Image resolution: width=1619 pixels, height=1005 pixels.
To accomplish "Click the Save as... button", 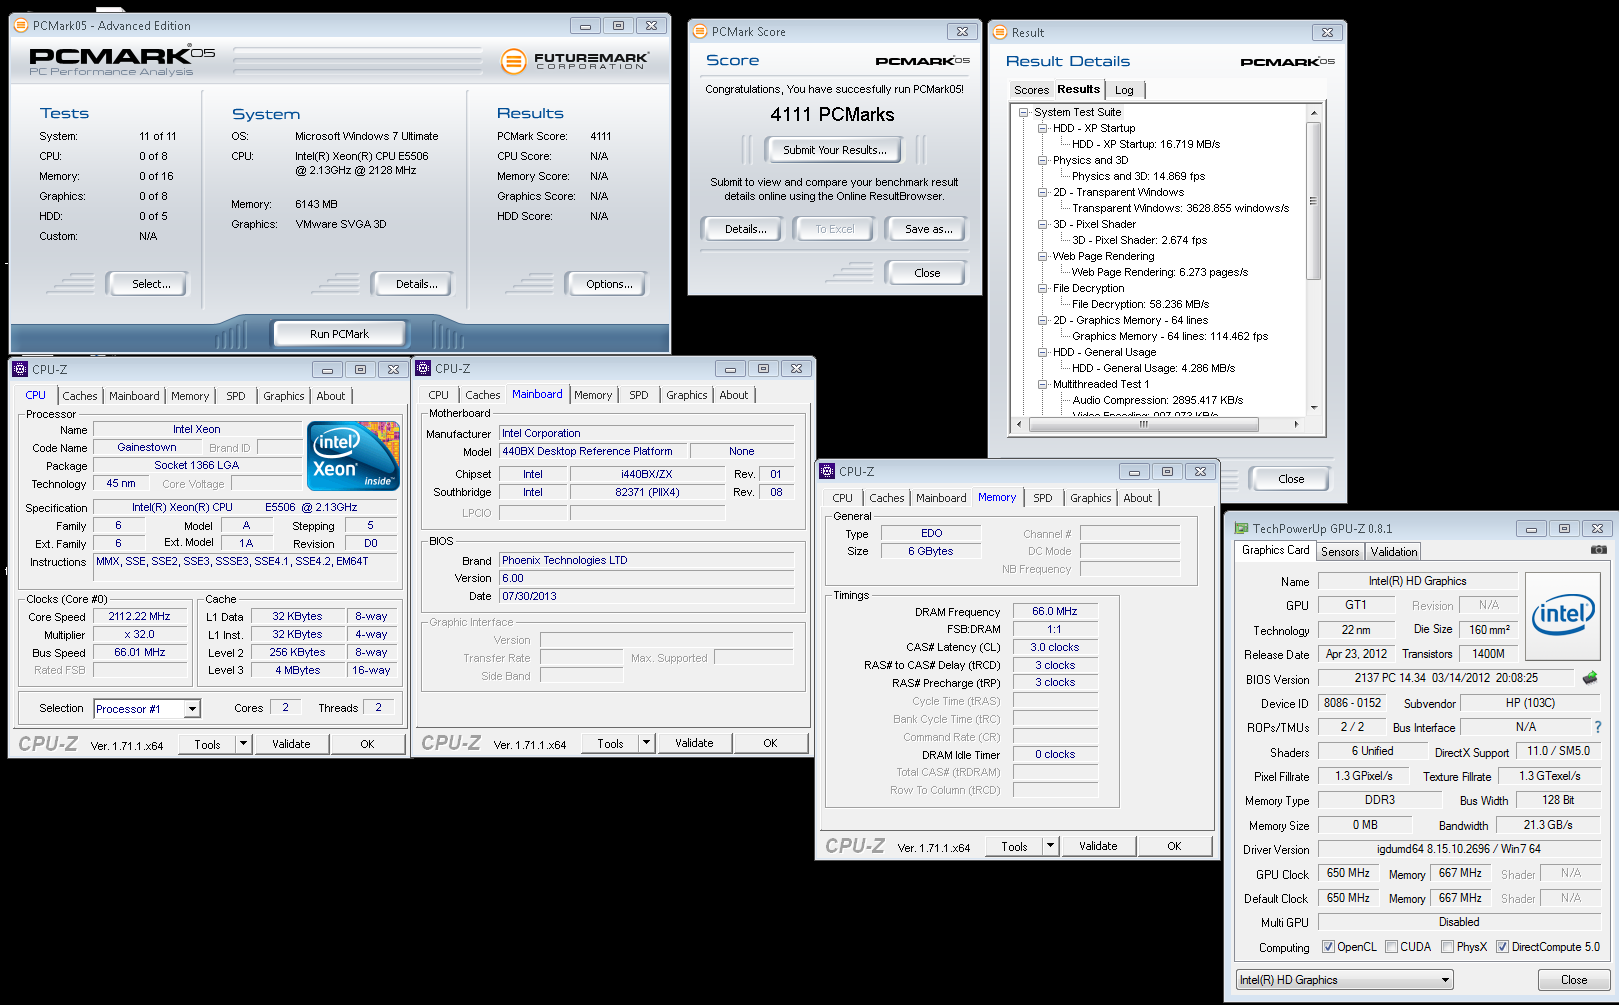I will [x=928, y=229].
